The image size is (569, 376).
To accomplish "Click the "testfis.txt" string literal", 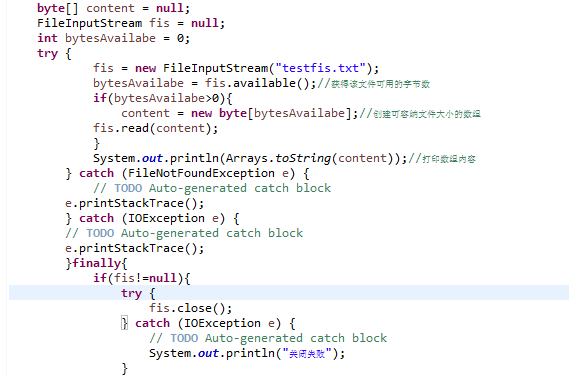I will pyautogui.click(x=320, y=68).
